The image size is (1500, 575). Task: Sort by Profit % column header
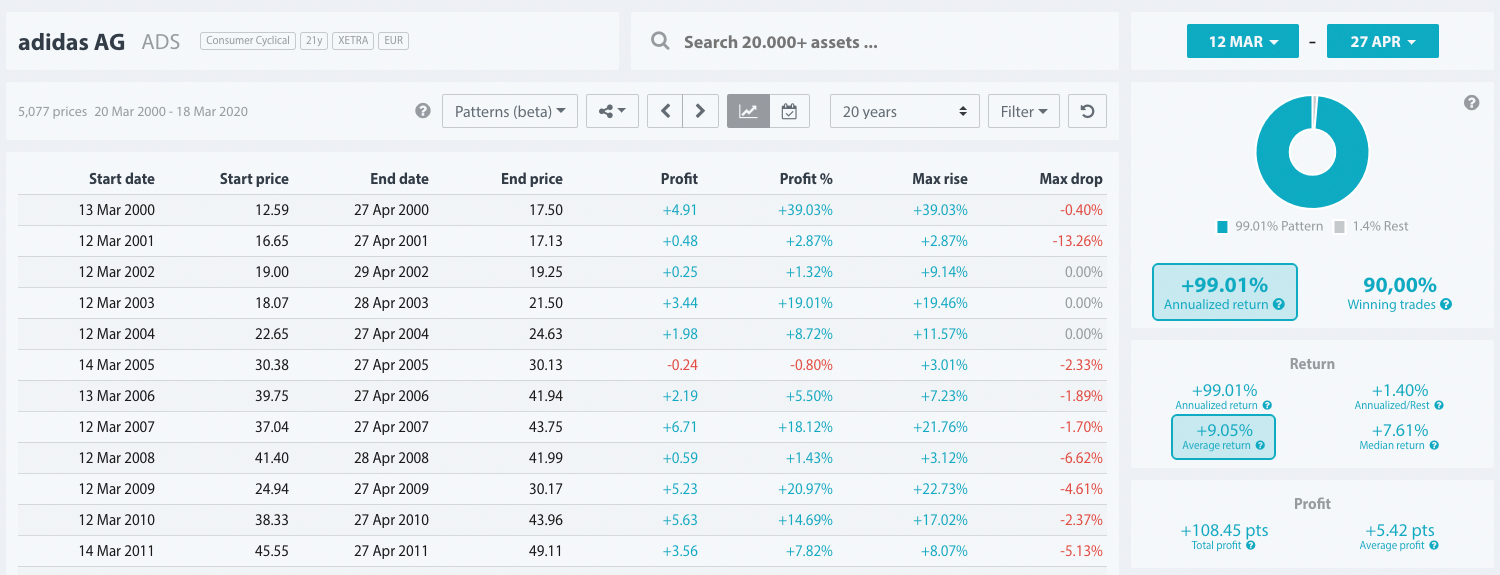(806, 179)
